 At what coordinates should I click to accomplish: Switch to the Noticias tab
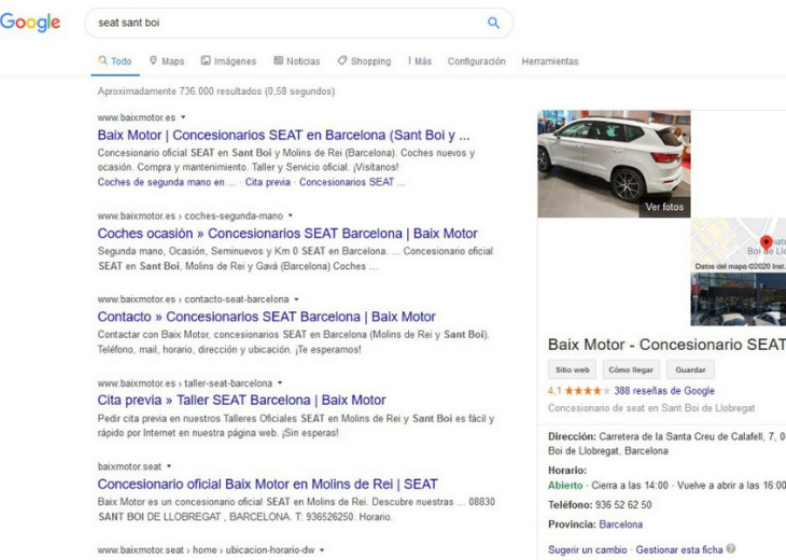point(297,61)
